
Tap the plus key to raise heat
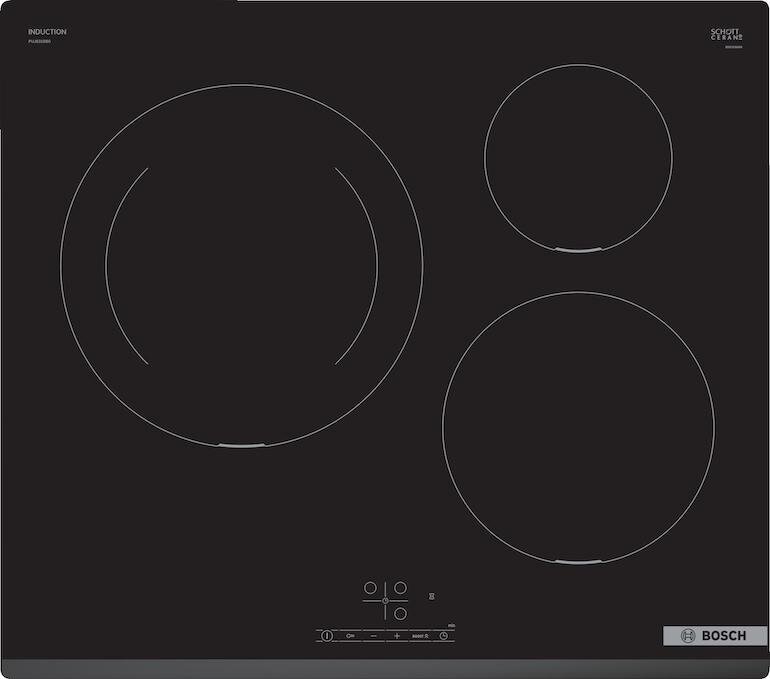point(397,636)
